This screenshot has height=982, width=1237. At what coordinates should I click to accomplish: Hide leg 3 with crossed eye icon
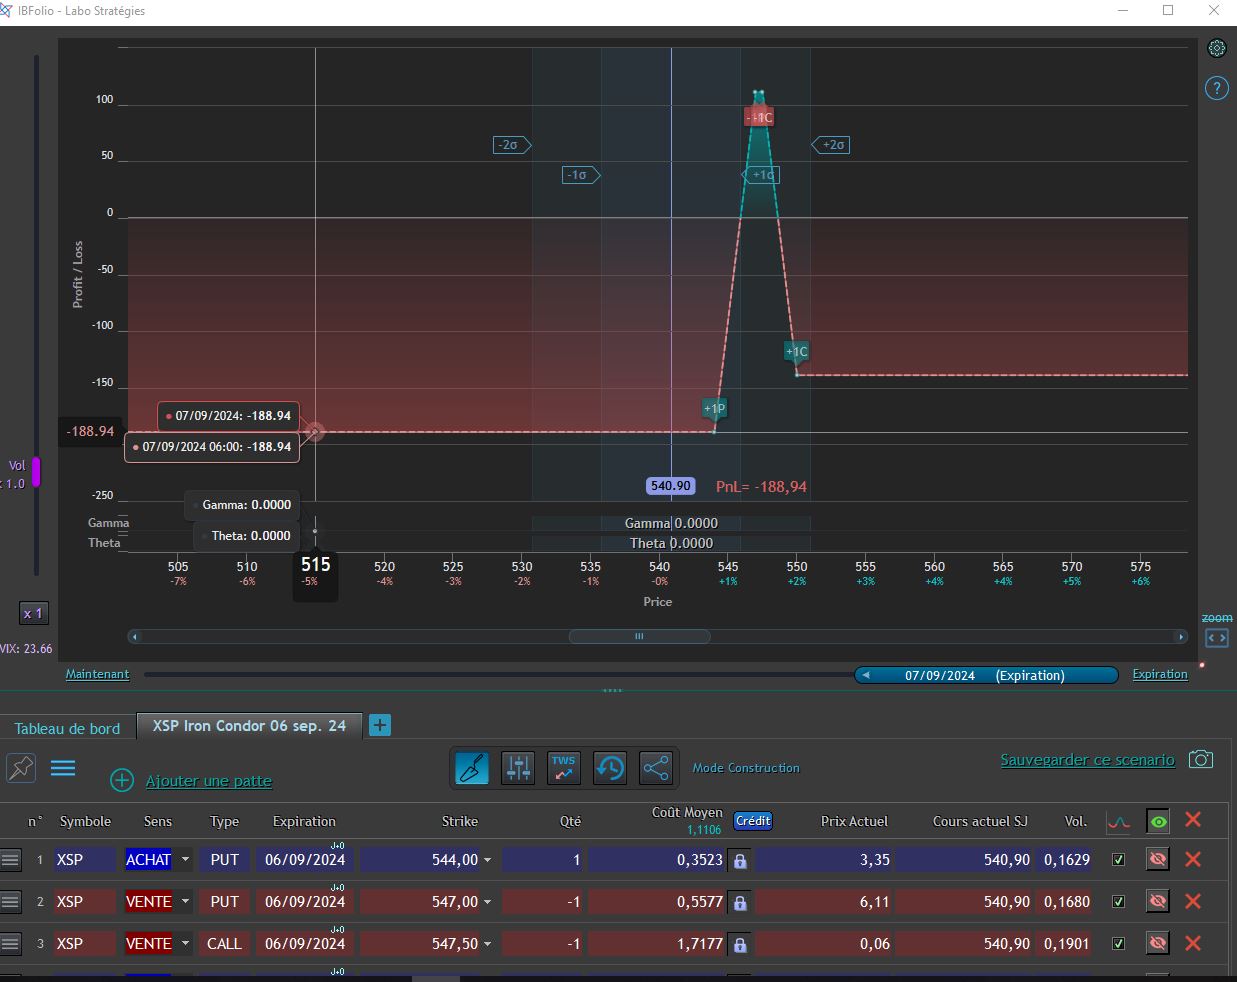(1158, 943)
